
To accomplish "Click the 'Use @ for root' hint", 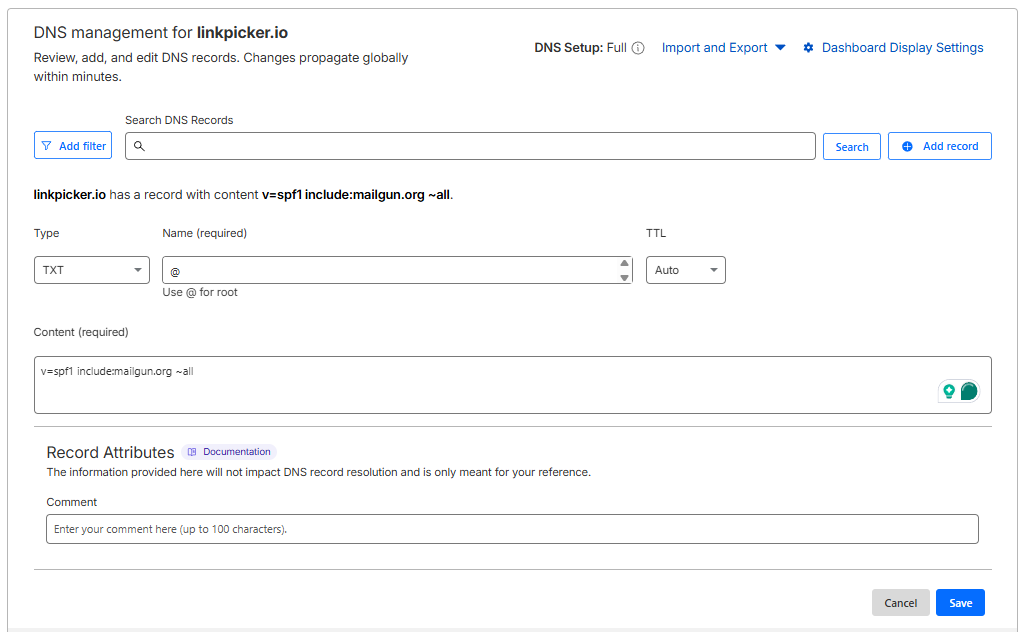I will point(200,292).
